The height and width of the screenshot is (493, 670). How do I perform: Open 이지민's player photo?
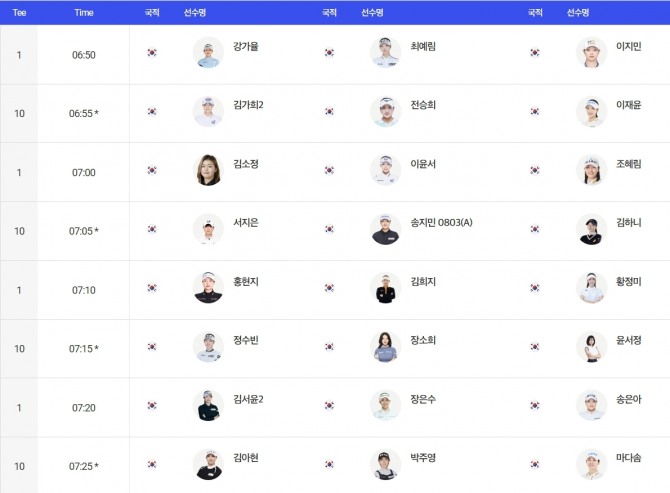point(591,53)
